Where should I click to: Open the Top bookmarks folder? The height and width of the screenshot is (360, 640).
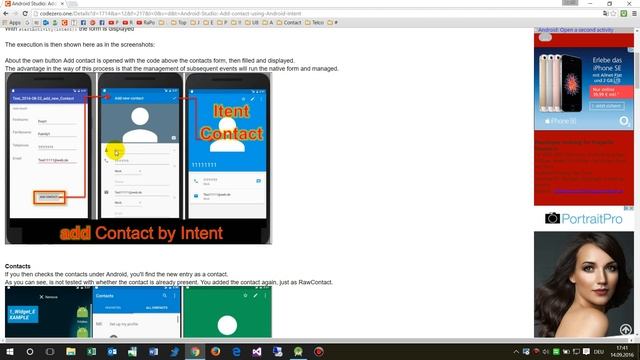pyautogui.click(x=178, y=22)
